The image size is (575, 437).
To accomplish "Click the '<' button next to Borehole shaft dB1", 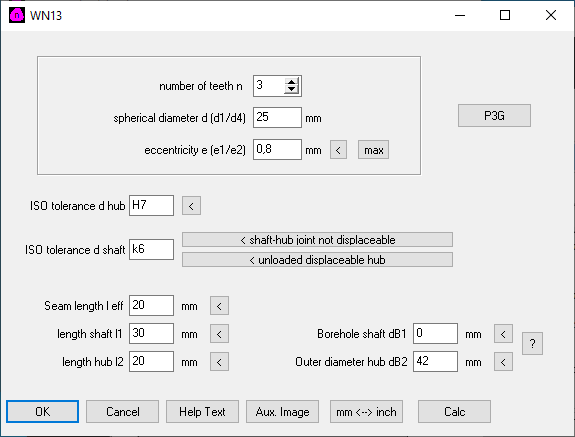I will click(503, 334).
